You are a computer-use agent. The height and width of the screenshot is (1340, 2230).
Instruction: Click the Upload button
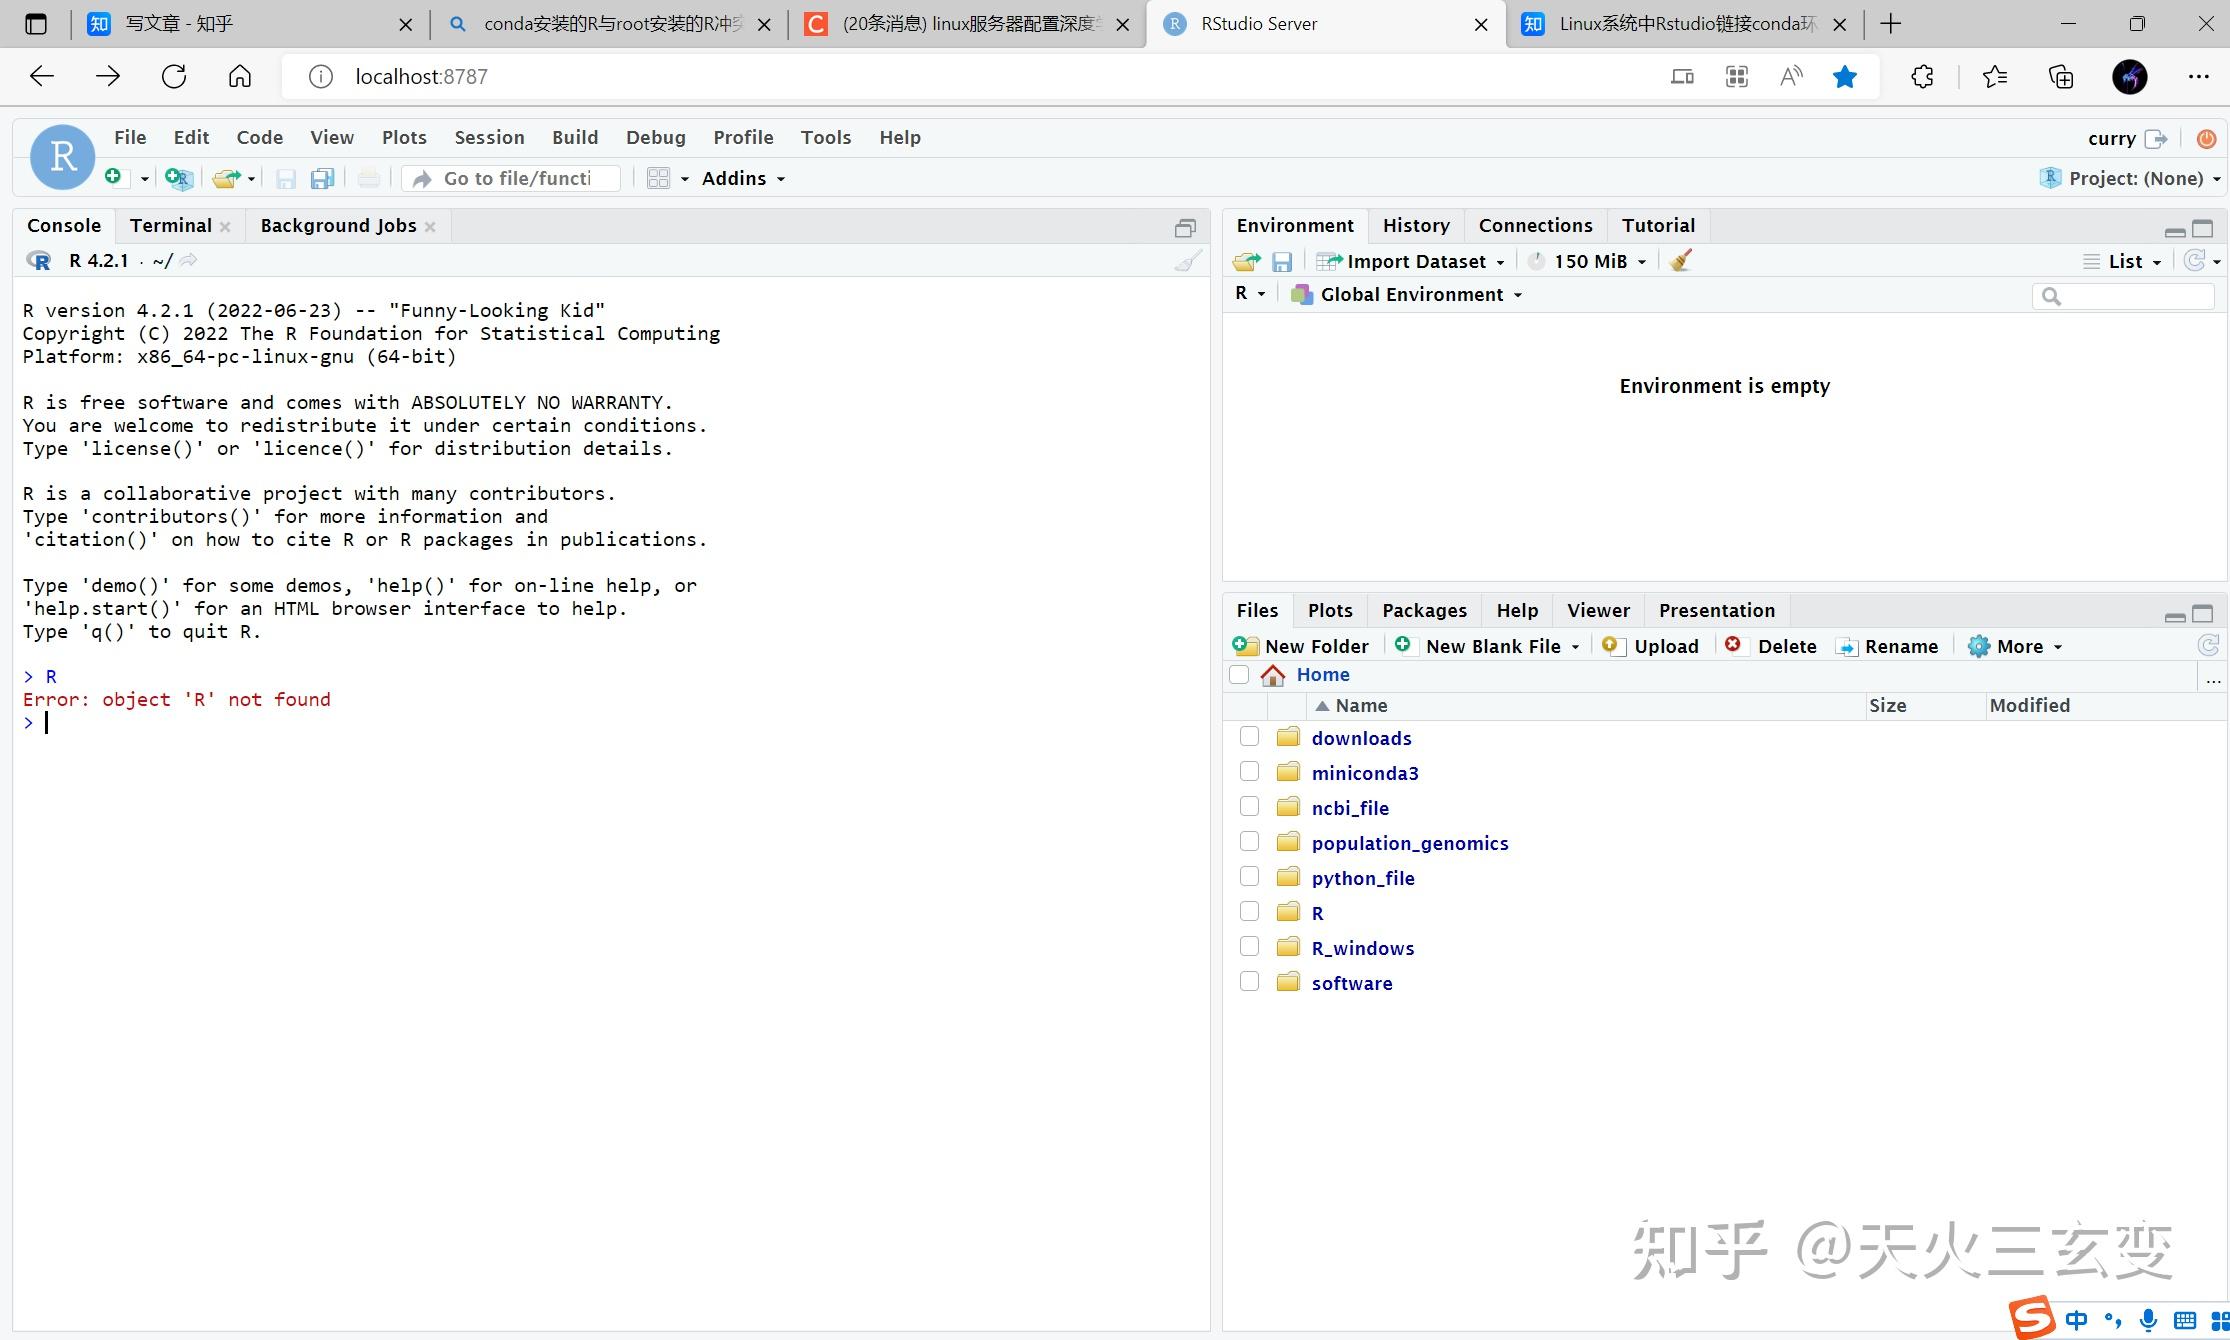pyautogui.click(x=1650, y=646)
